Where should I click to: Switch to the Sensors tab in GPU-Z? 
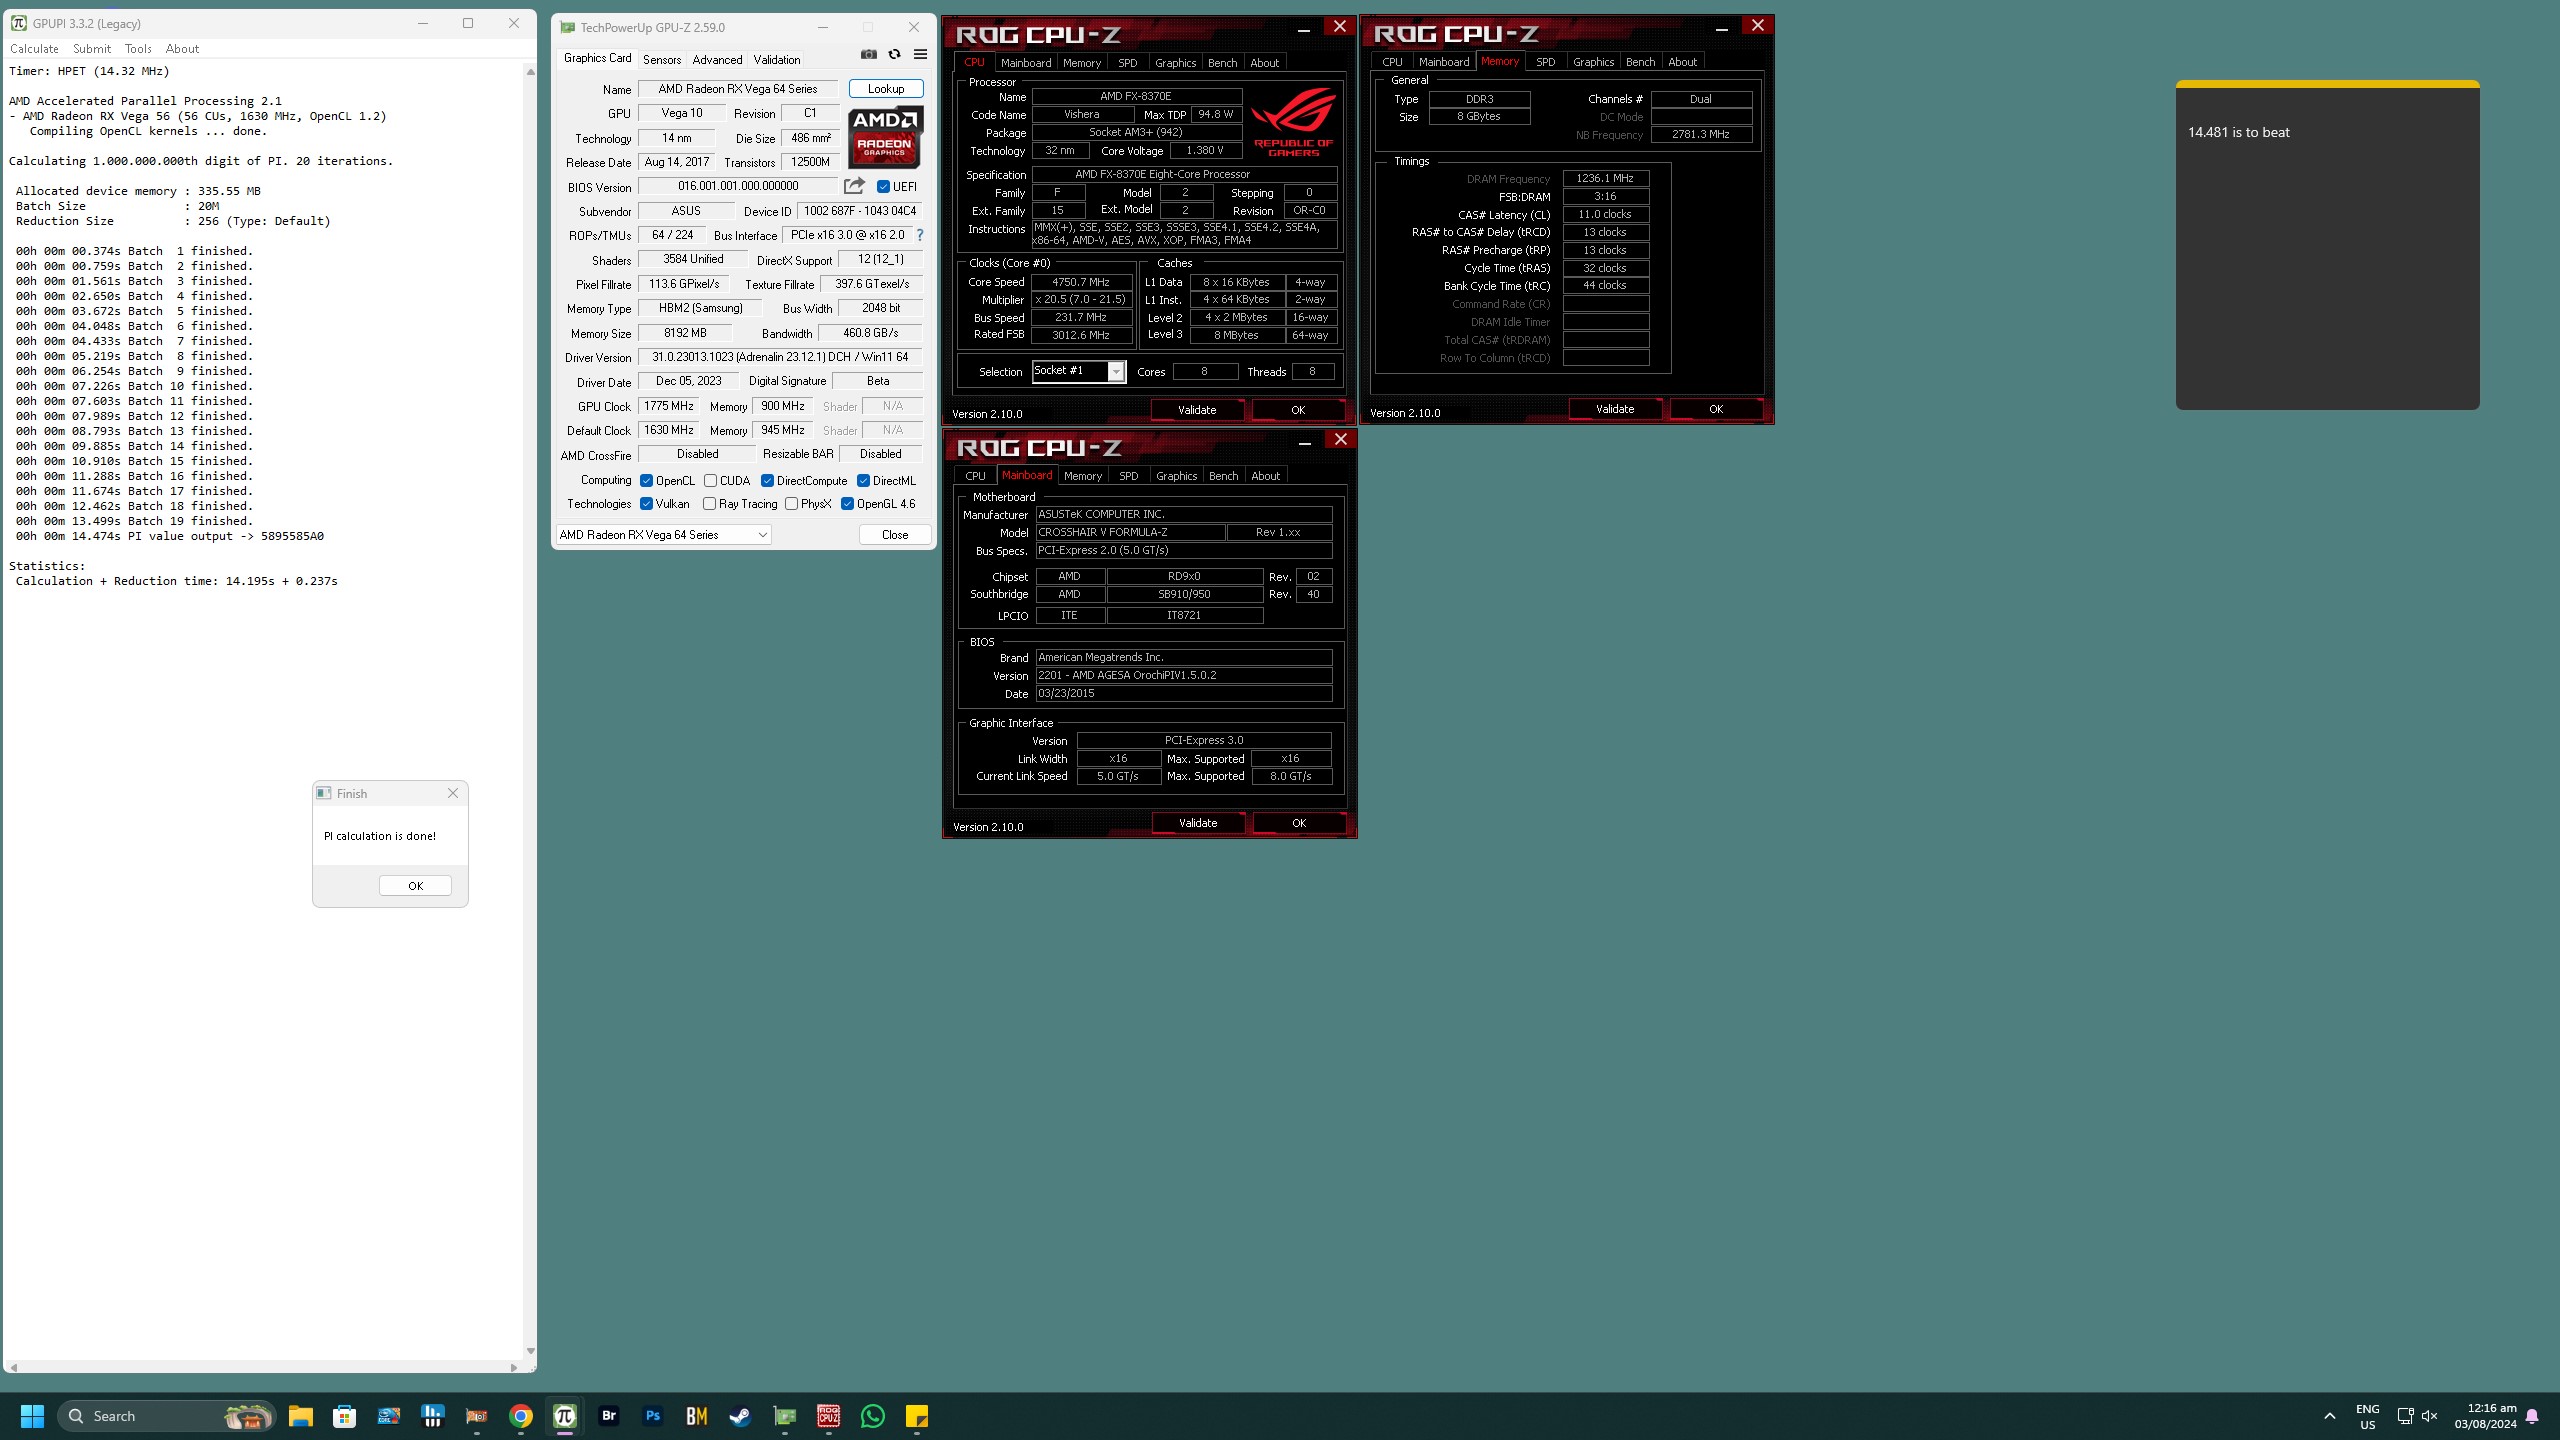coord(662,60)
